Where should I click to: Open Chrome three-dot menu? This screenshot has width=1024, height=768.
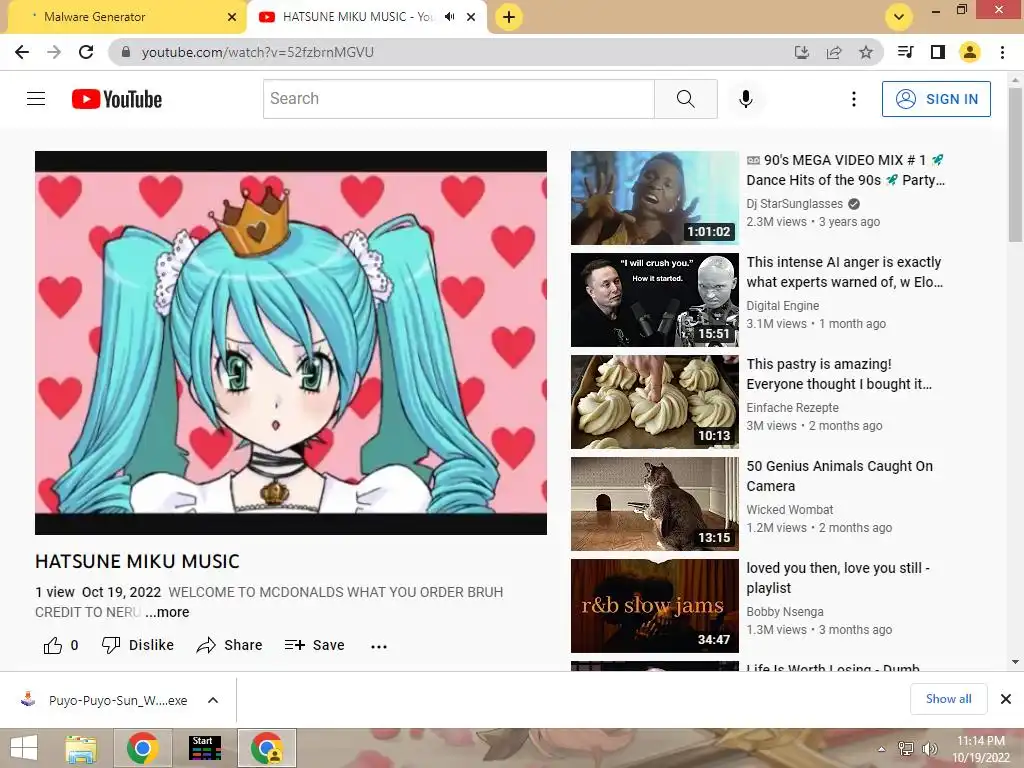click(1002, 52)
